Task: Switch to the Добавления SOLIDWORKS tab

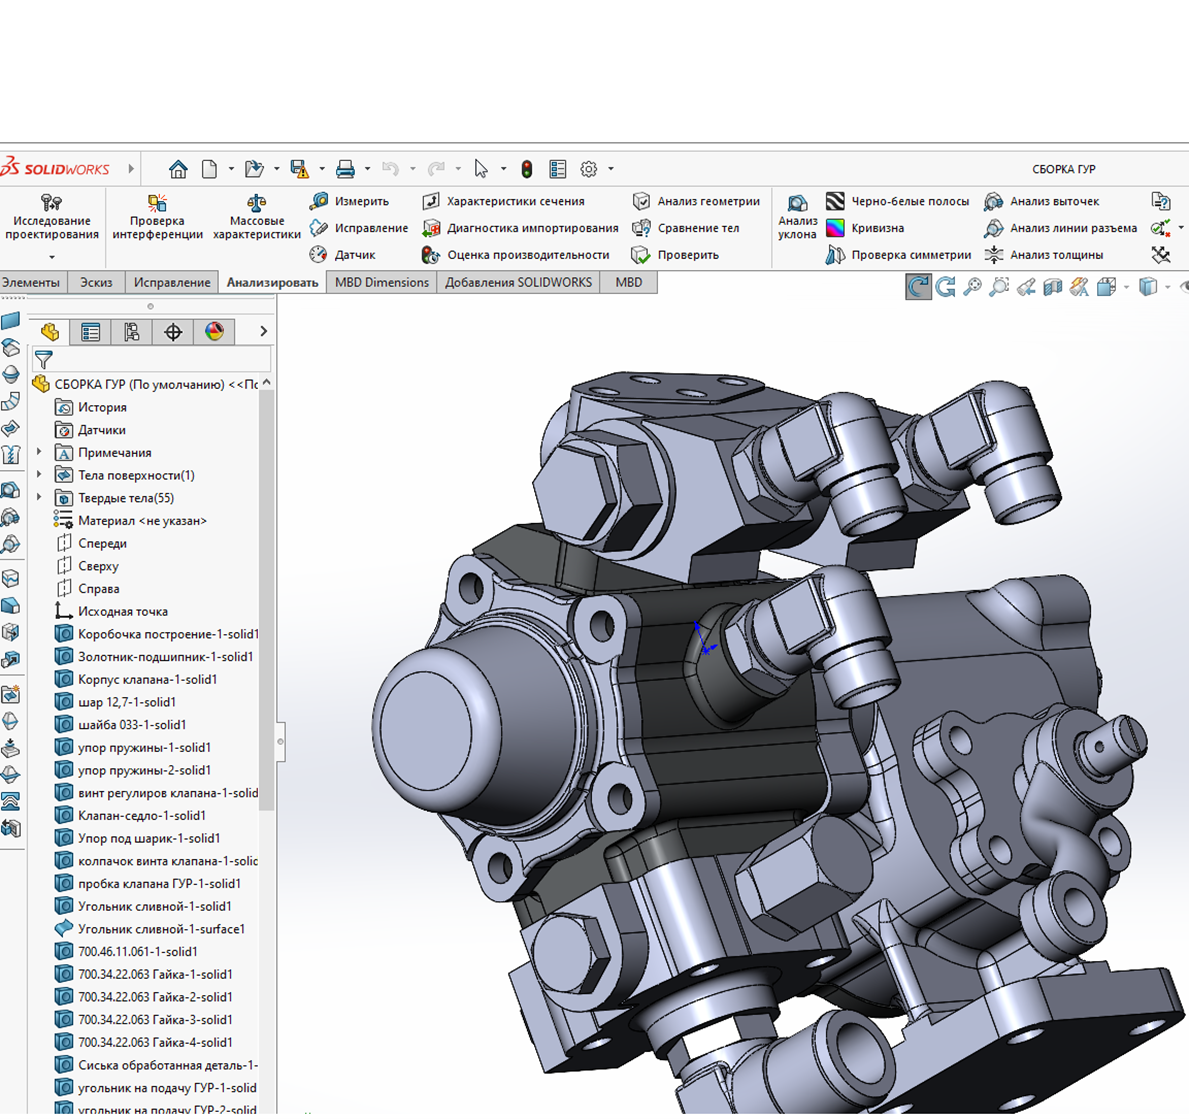Action: click(518, 282)
